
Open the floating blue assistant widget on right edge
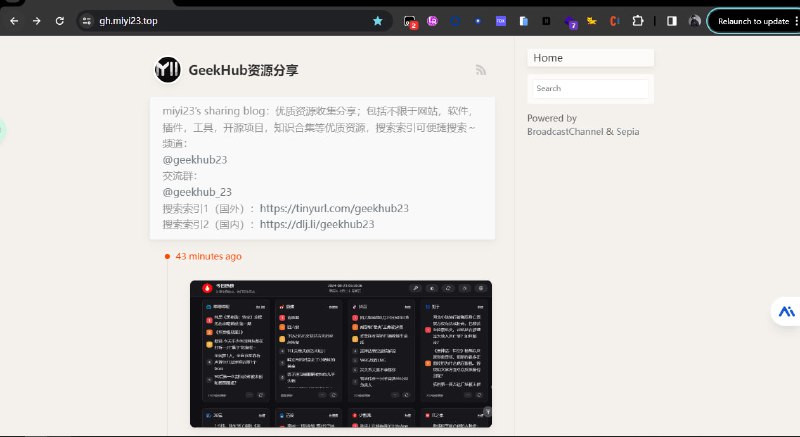tap(787, 312)
